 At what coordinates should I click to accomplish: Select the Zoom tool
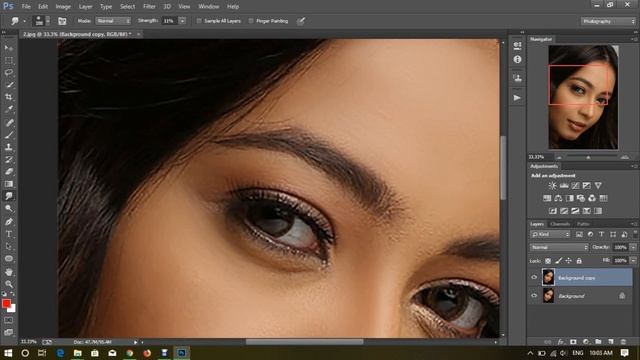(x=9, y=284)
